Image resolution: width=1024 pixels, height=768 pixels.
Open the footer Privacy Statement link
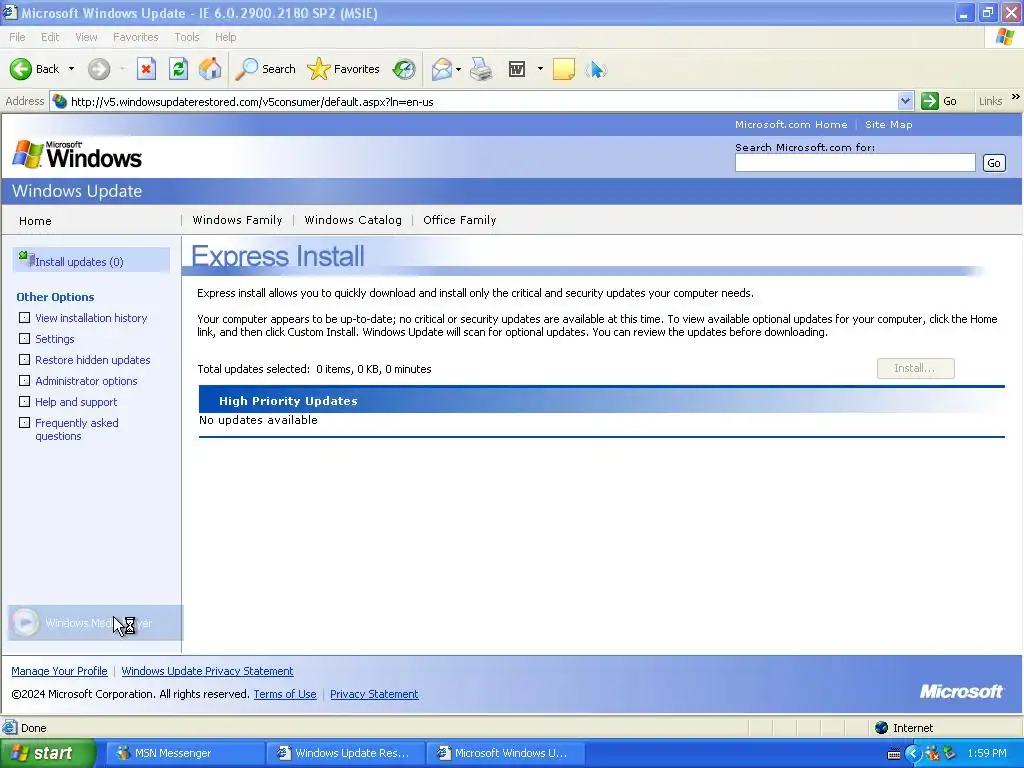tap(374, 694)
